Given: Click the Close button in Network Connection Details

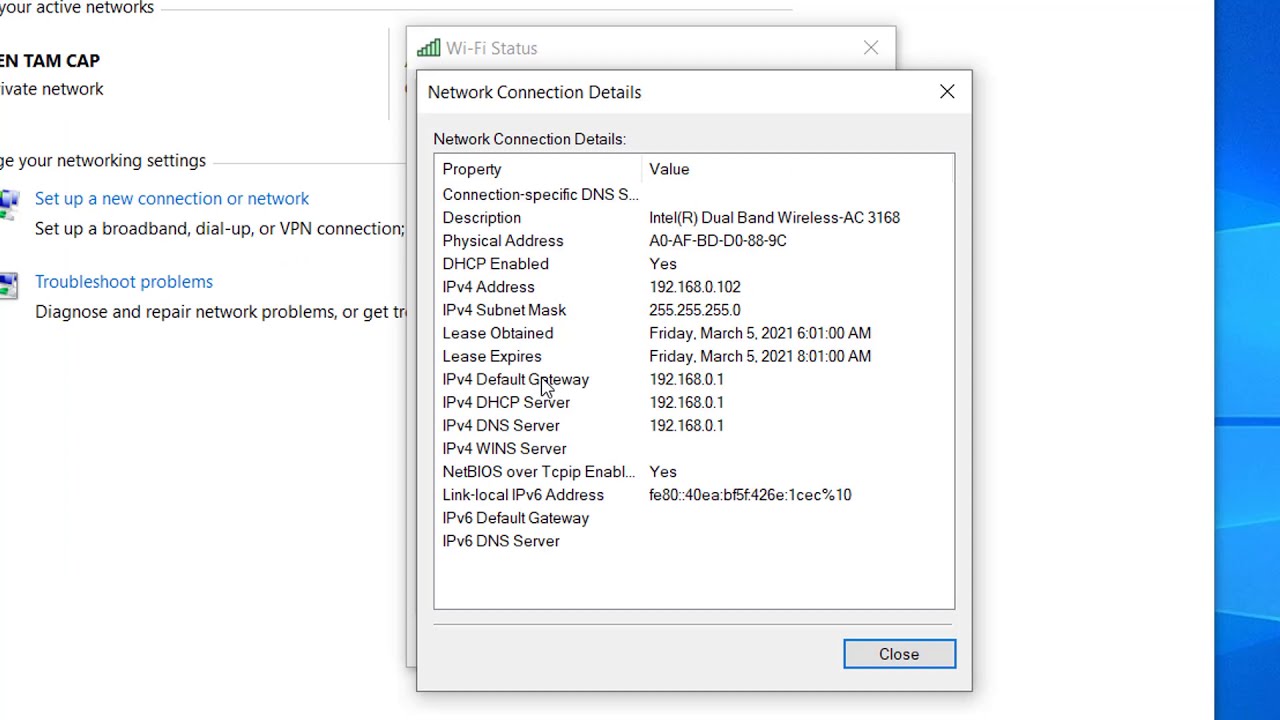Looking at the screenshot, I should pyautogui.click(x=899, y=654).
